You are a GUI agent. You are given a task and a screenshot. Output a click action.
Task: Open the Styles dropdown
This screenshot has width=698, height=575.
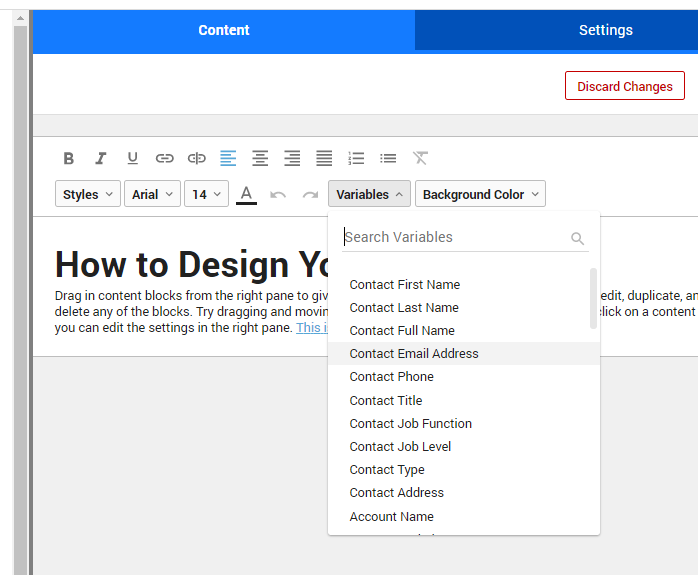pyautogui.click(x=88, y=194)
